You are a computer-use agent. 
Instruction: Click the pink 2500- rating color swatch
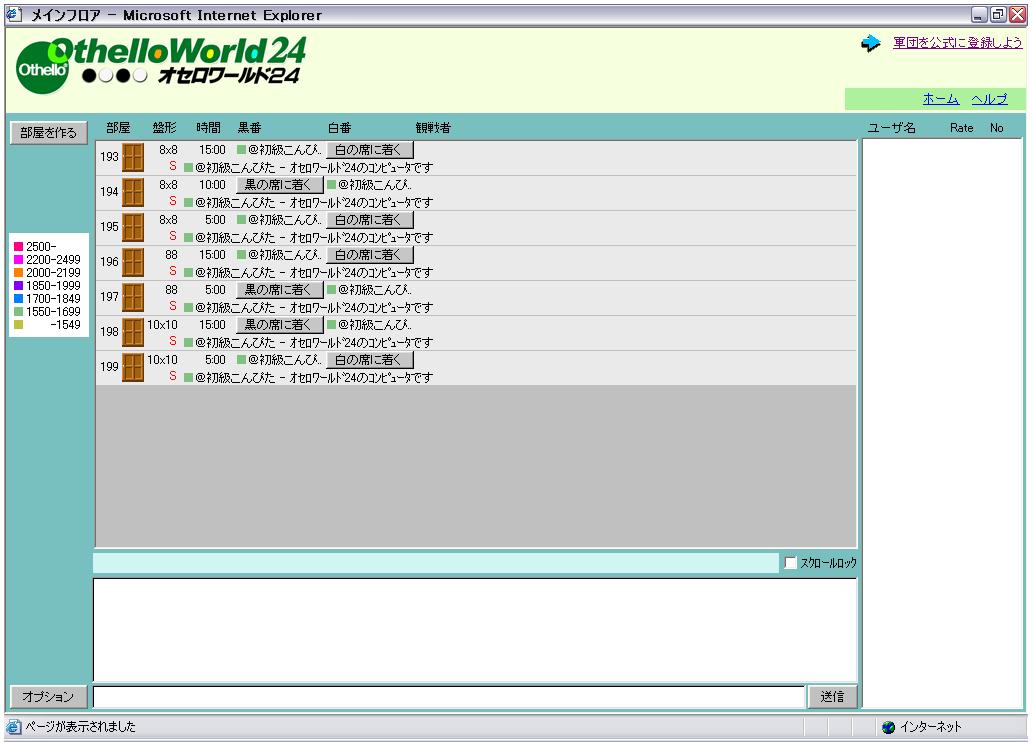pos(18,246)
